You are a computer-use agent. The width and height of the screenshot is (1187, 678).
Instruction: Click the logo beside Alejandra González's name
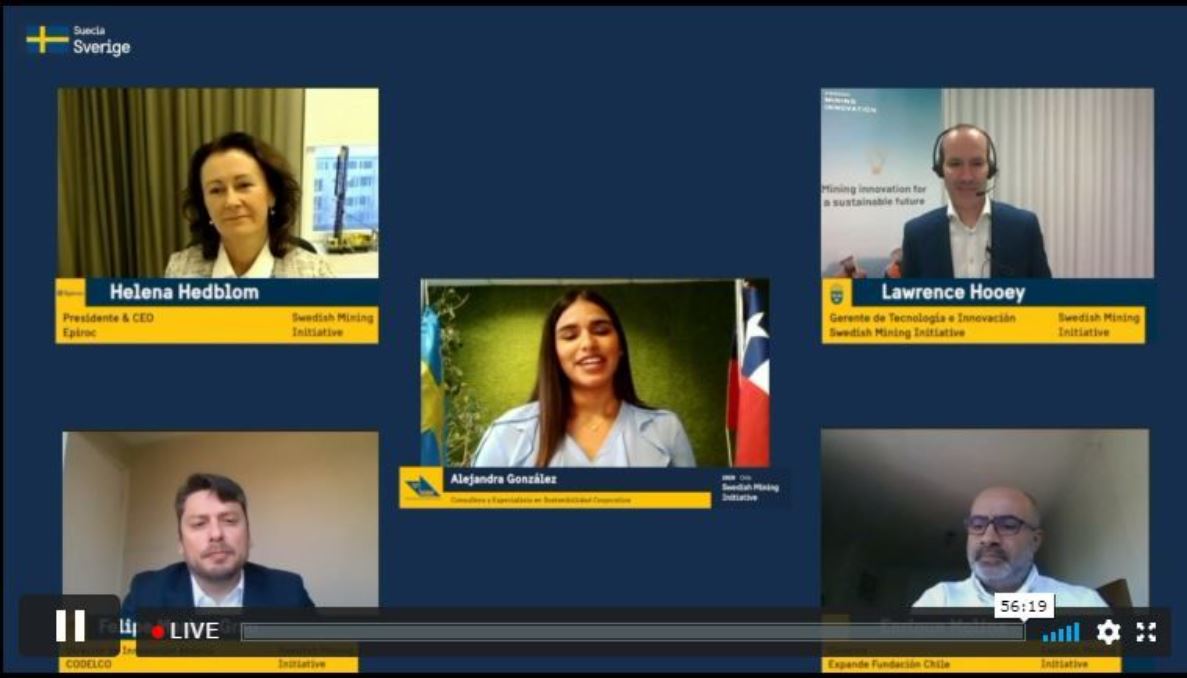click(x=422, y=486)
